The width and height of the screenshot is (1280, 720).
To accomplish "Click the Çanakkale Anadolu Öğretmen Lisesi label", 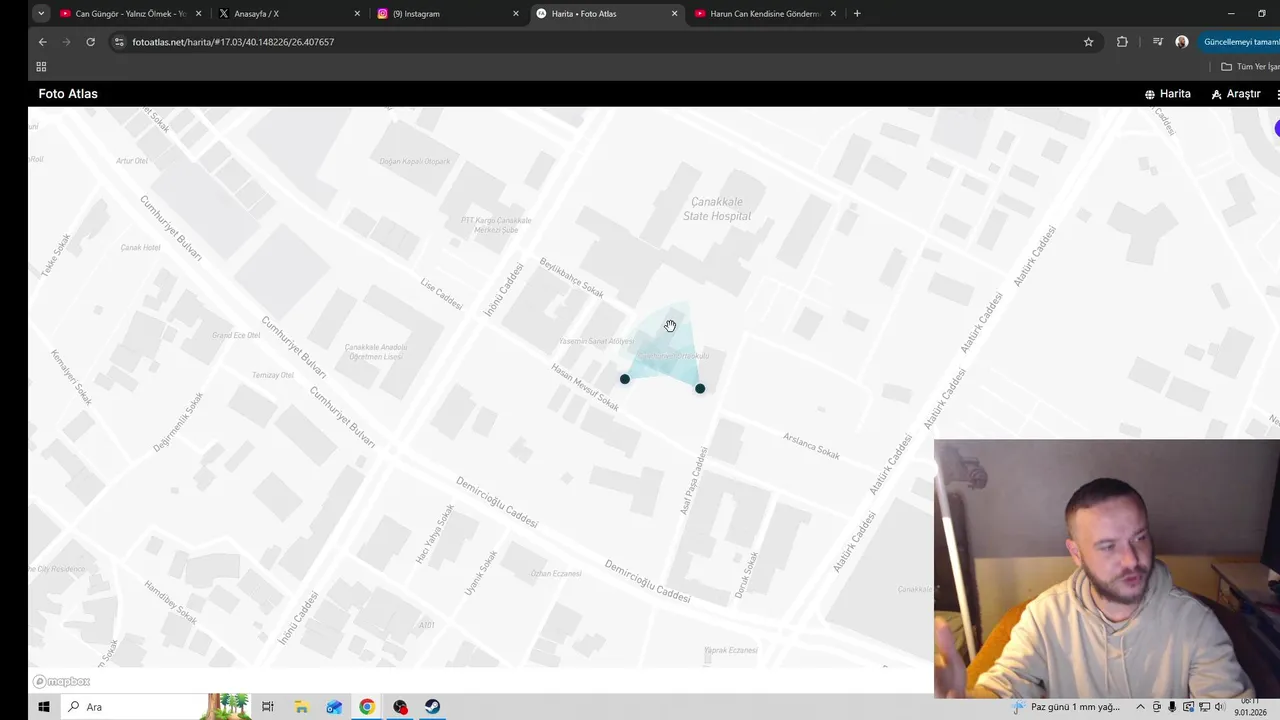I will click(x=376, y=352).
